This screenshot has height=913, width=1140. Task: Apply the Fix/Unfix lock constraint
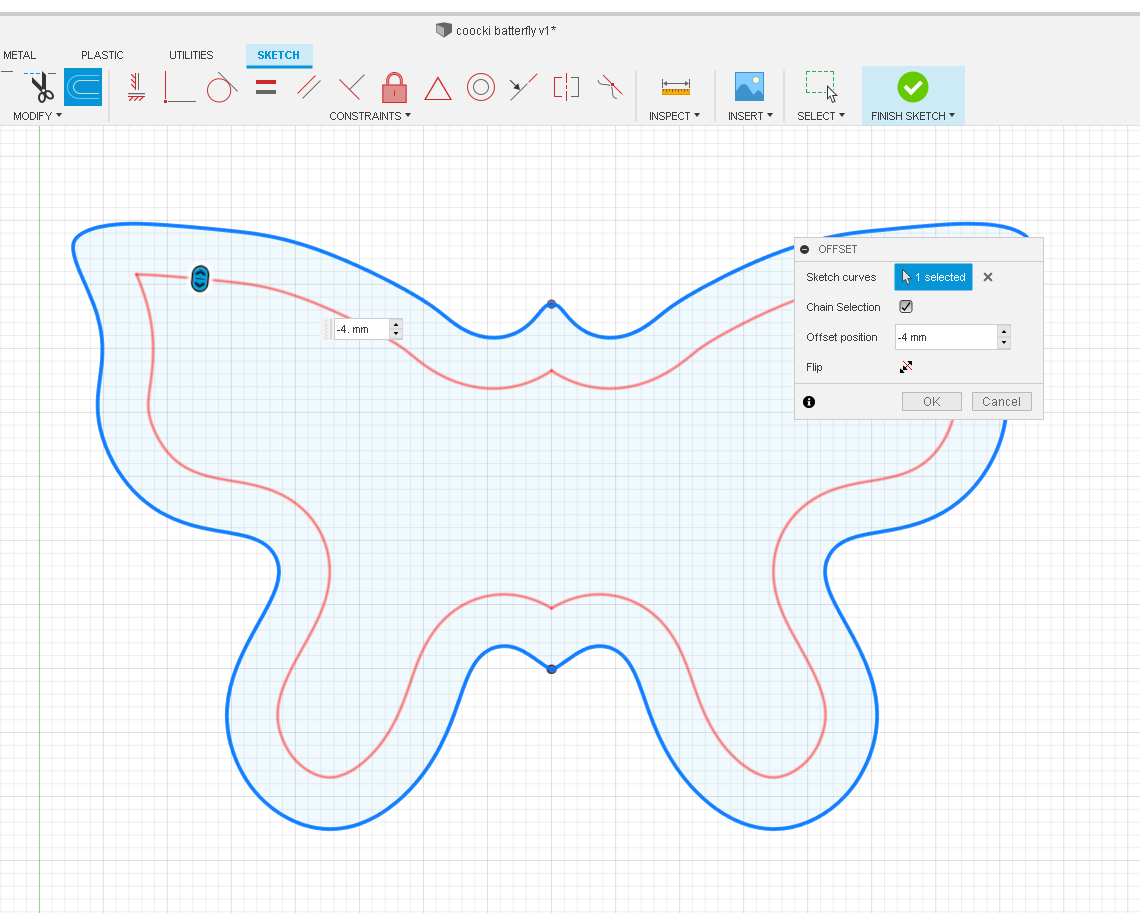click(394, 87)
